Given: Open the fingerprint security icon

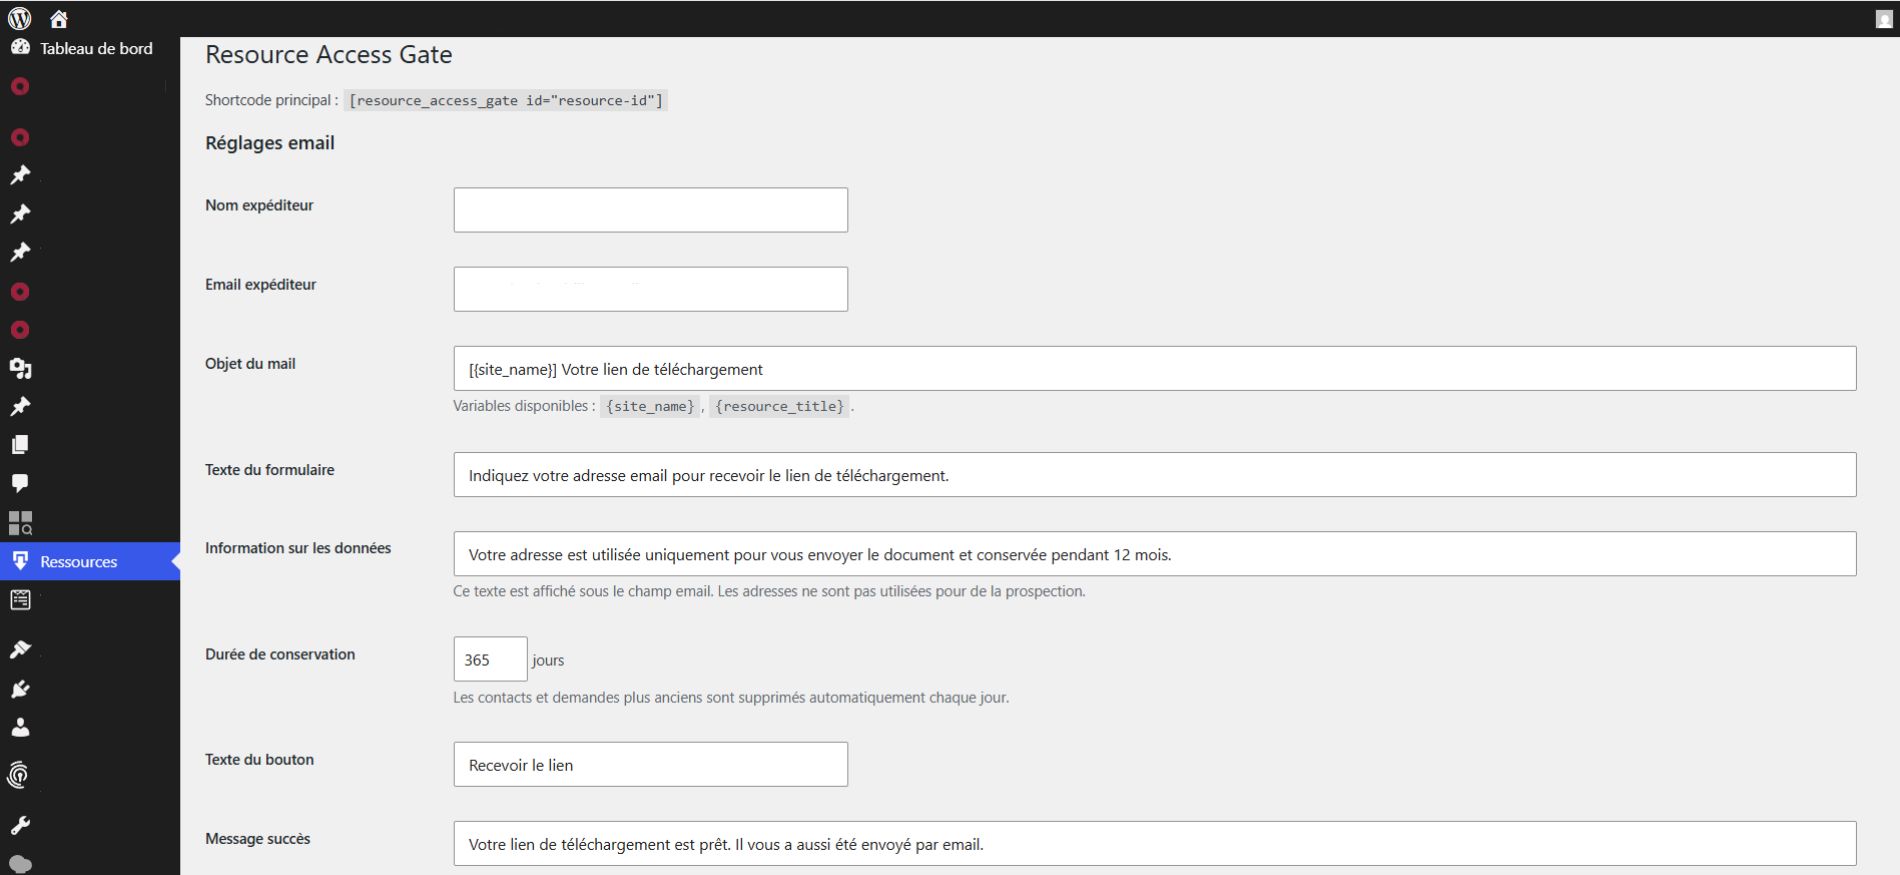Looking at the screenshot, I should [x=19, y=774].
